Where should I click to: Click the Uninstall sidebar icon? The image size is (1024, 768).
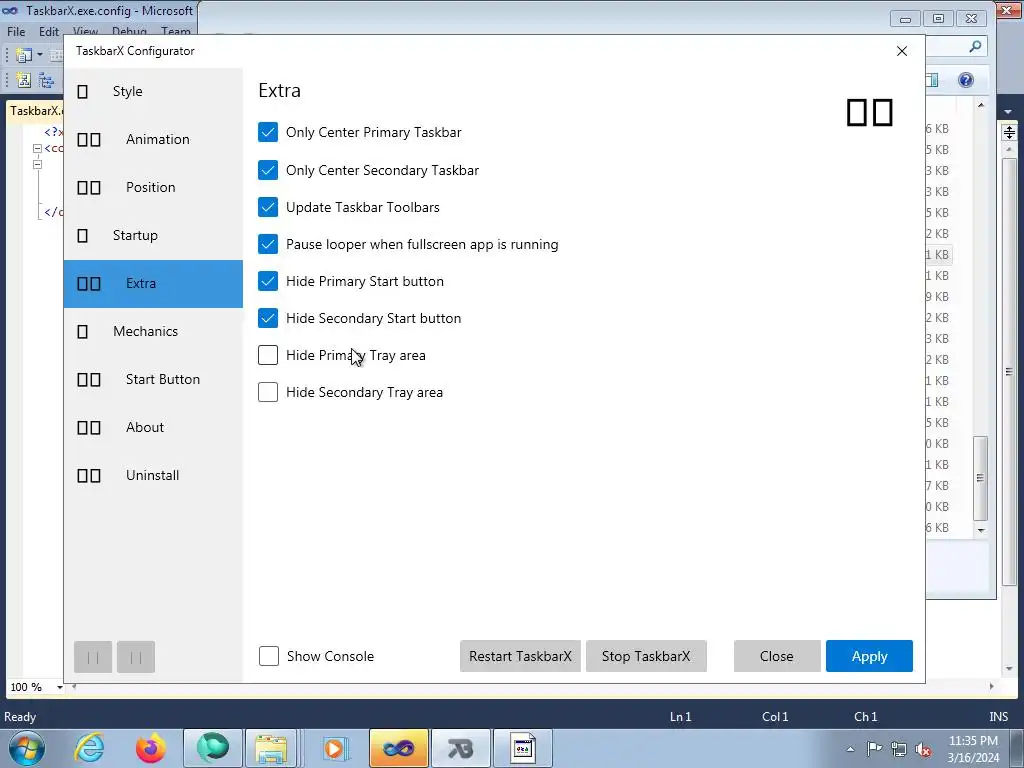89,475
